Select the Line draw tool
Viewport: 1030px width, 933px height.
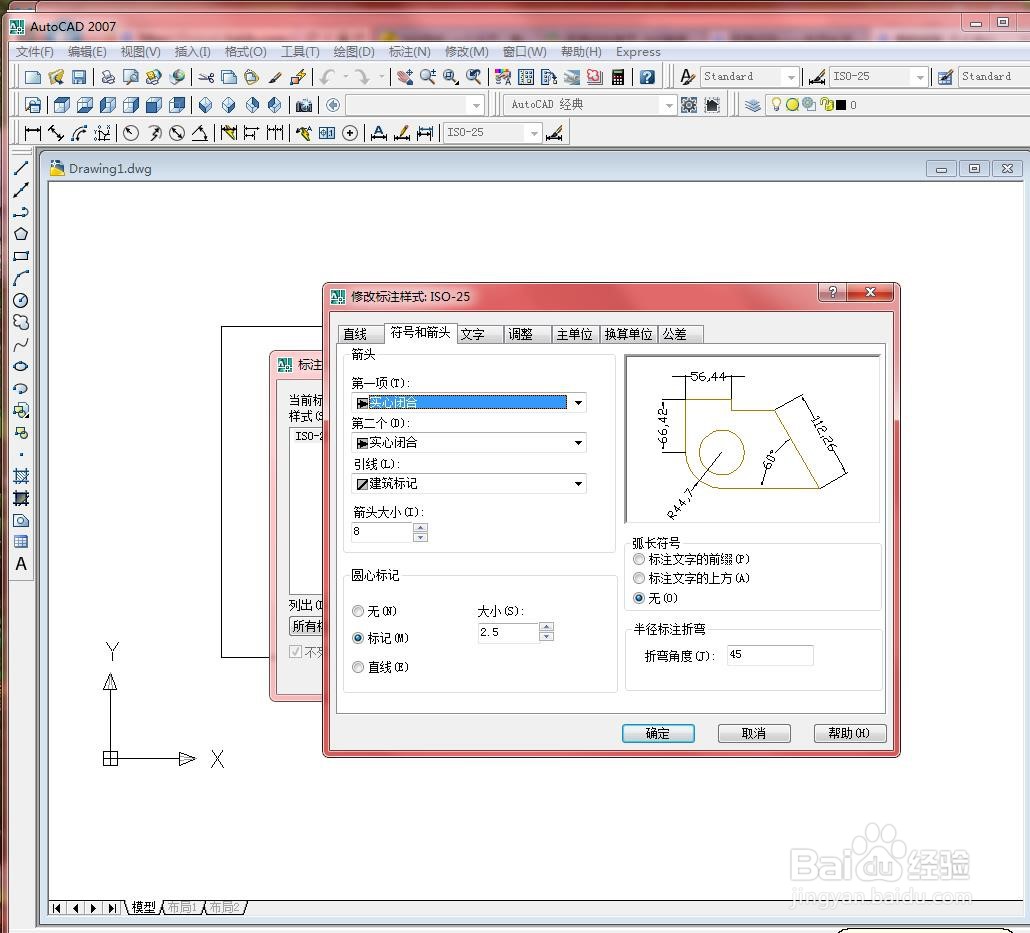click(21, 168)
